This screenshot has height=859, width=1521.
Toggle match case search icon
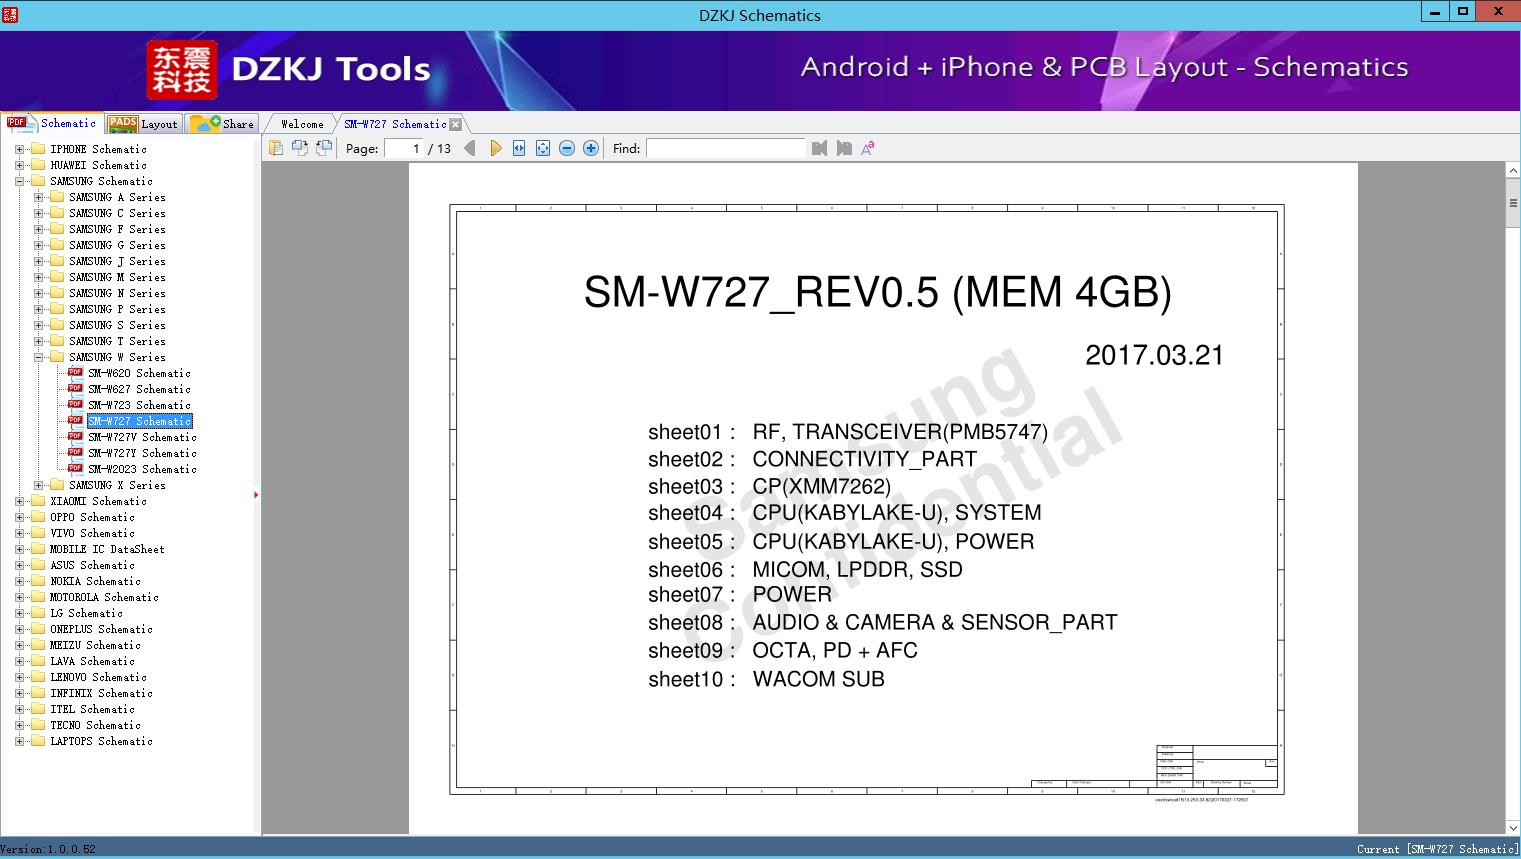[868, 148]
